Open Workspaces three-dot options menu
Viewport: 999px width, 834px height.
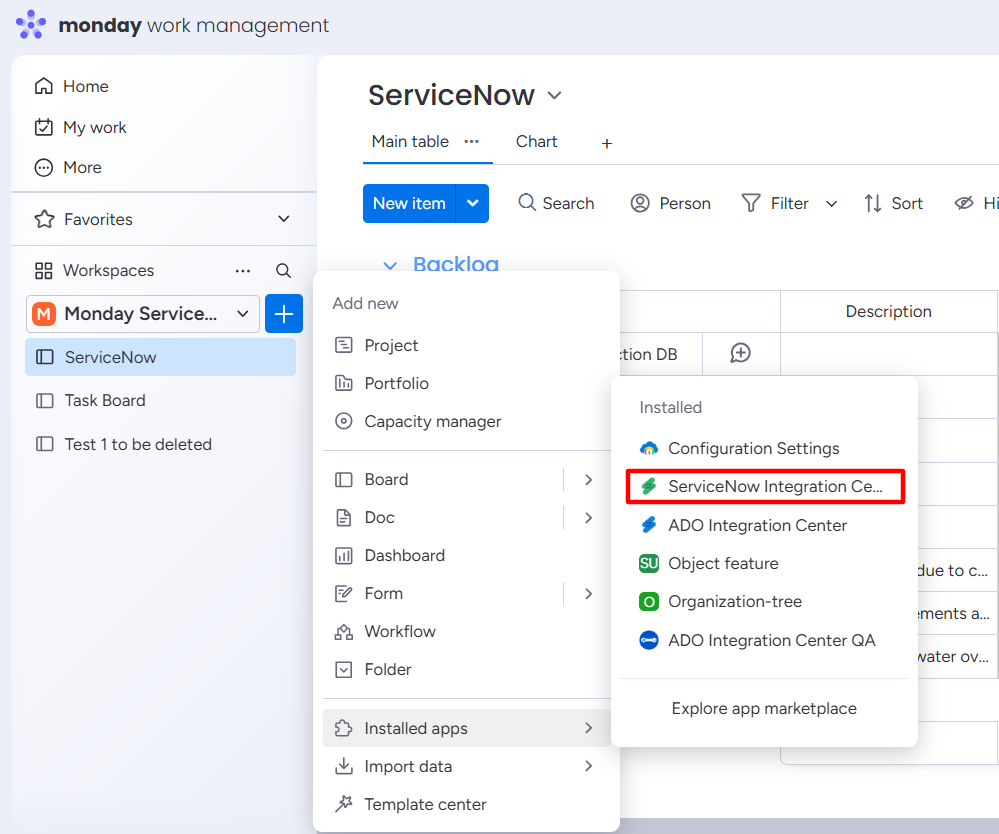pos(243,271)
